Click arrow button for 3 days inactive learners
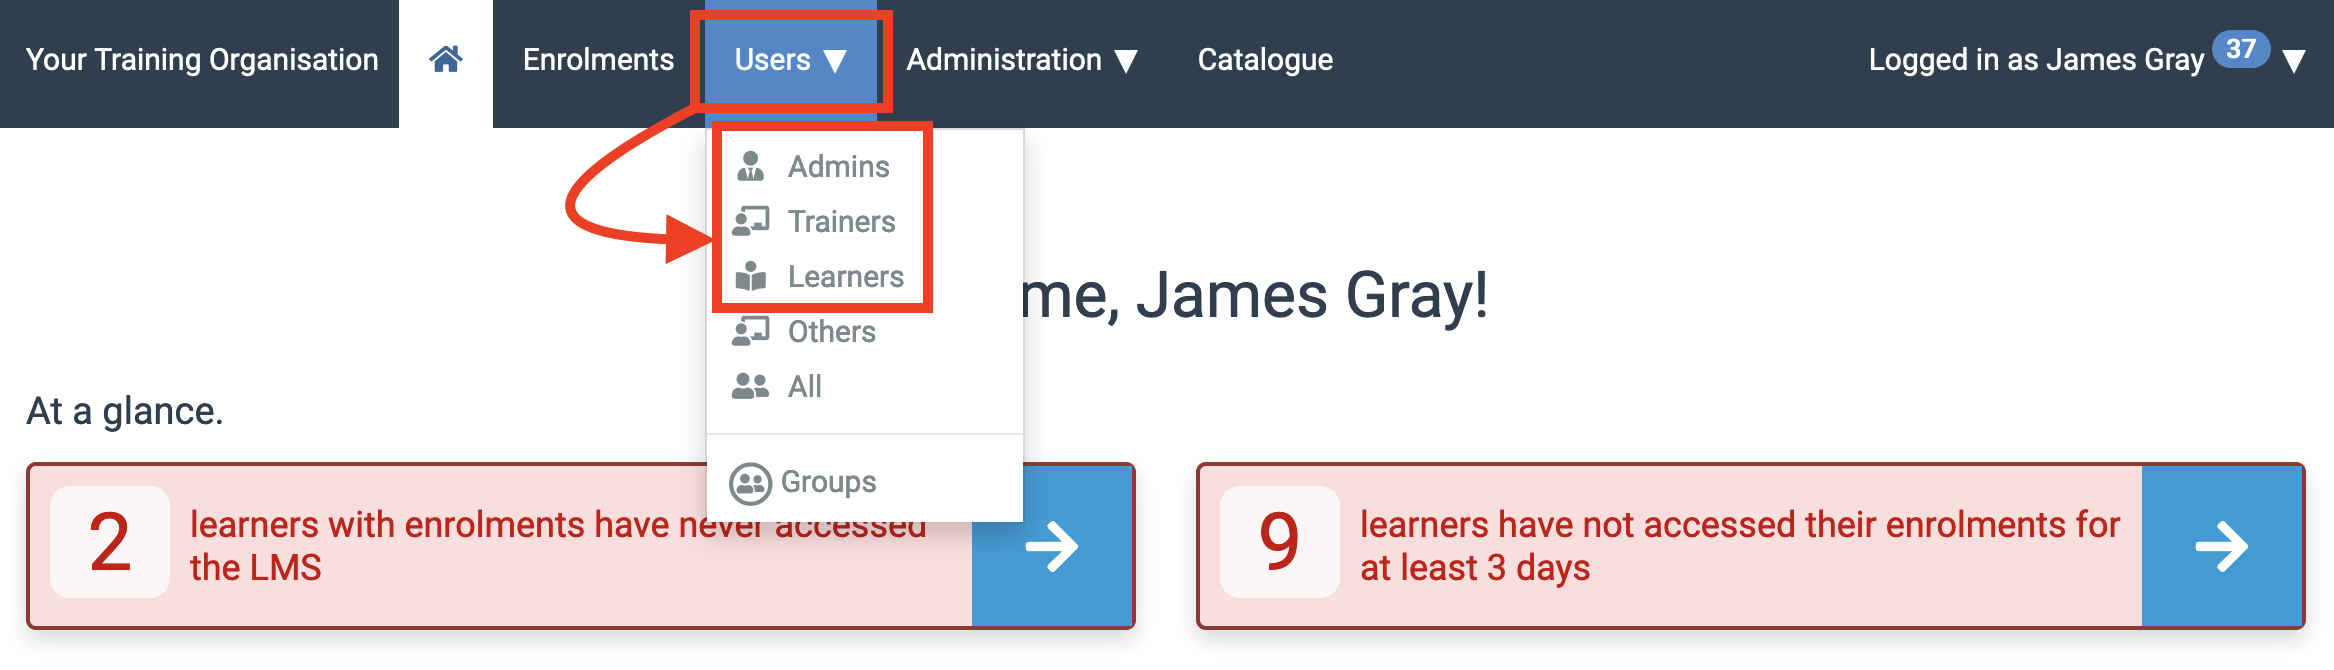 click(x=2222, y=546)
